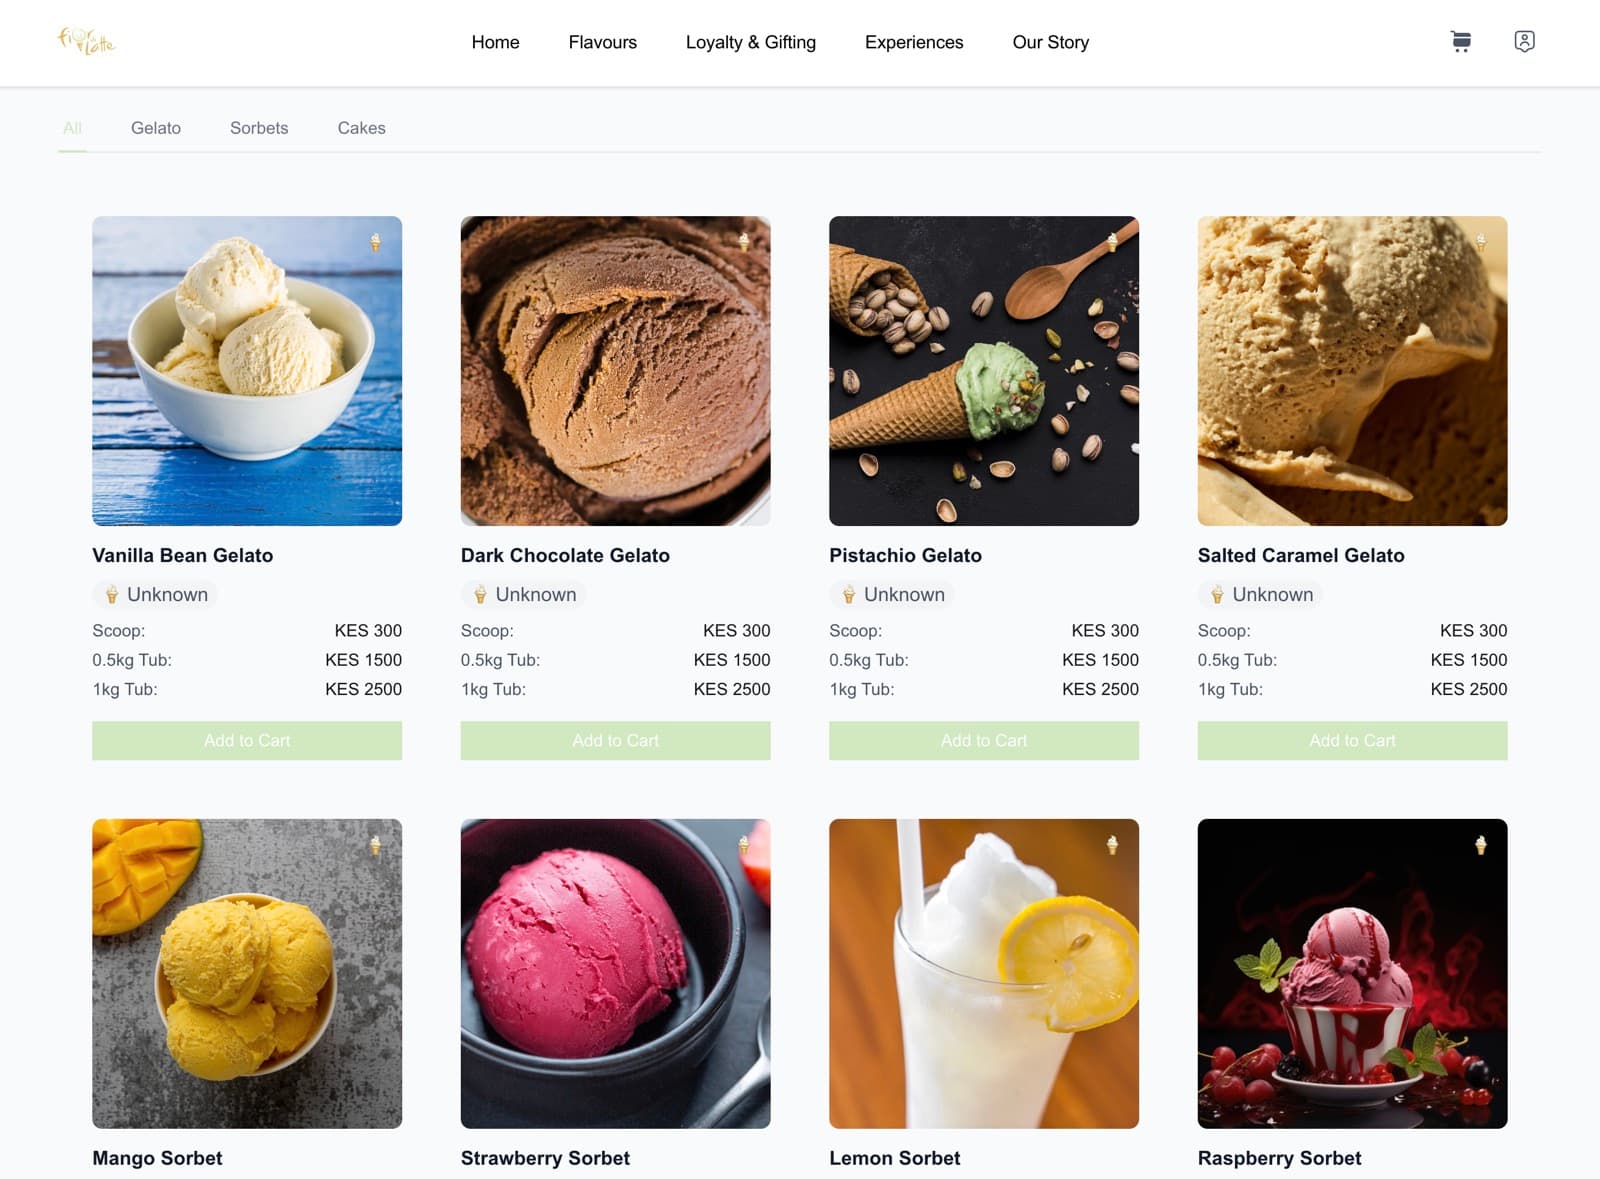Open the Experiences navigation link

tap(914, 42)
